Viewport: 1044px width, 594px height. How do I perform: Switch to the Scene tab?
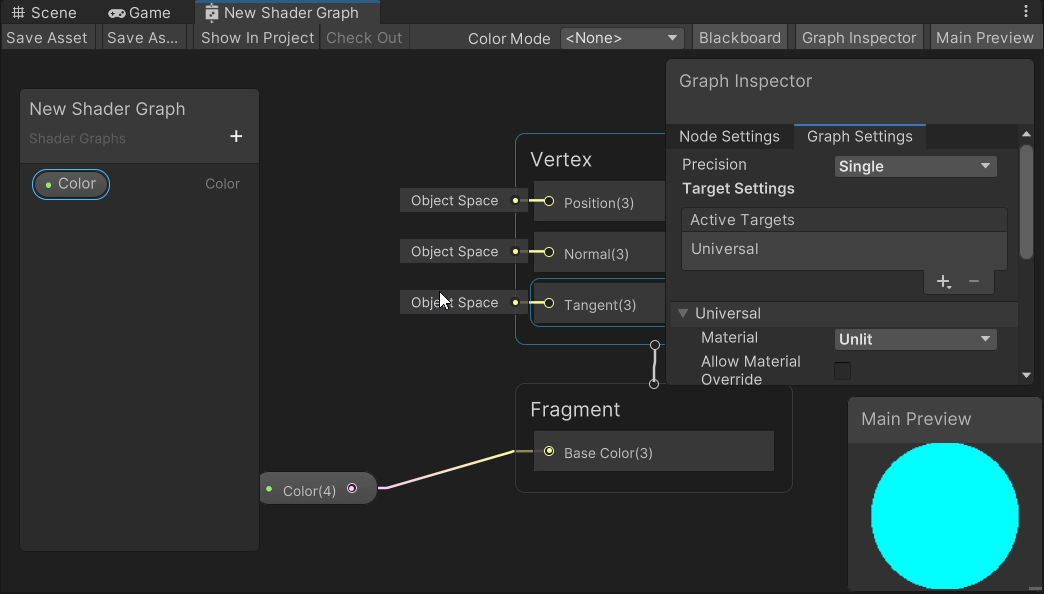(x=45, y=13)
